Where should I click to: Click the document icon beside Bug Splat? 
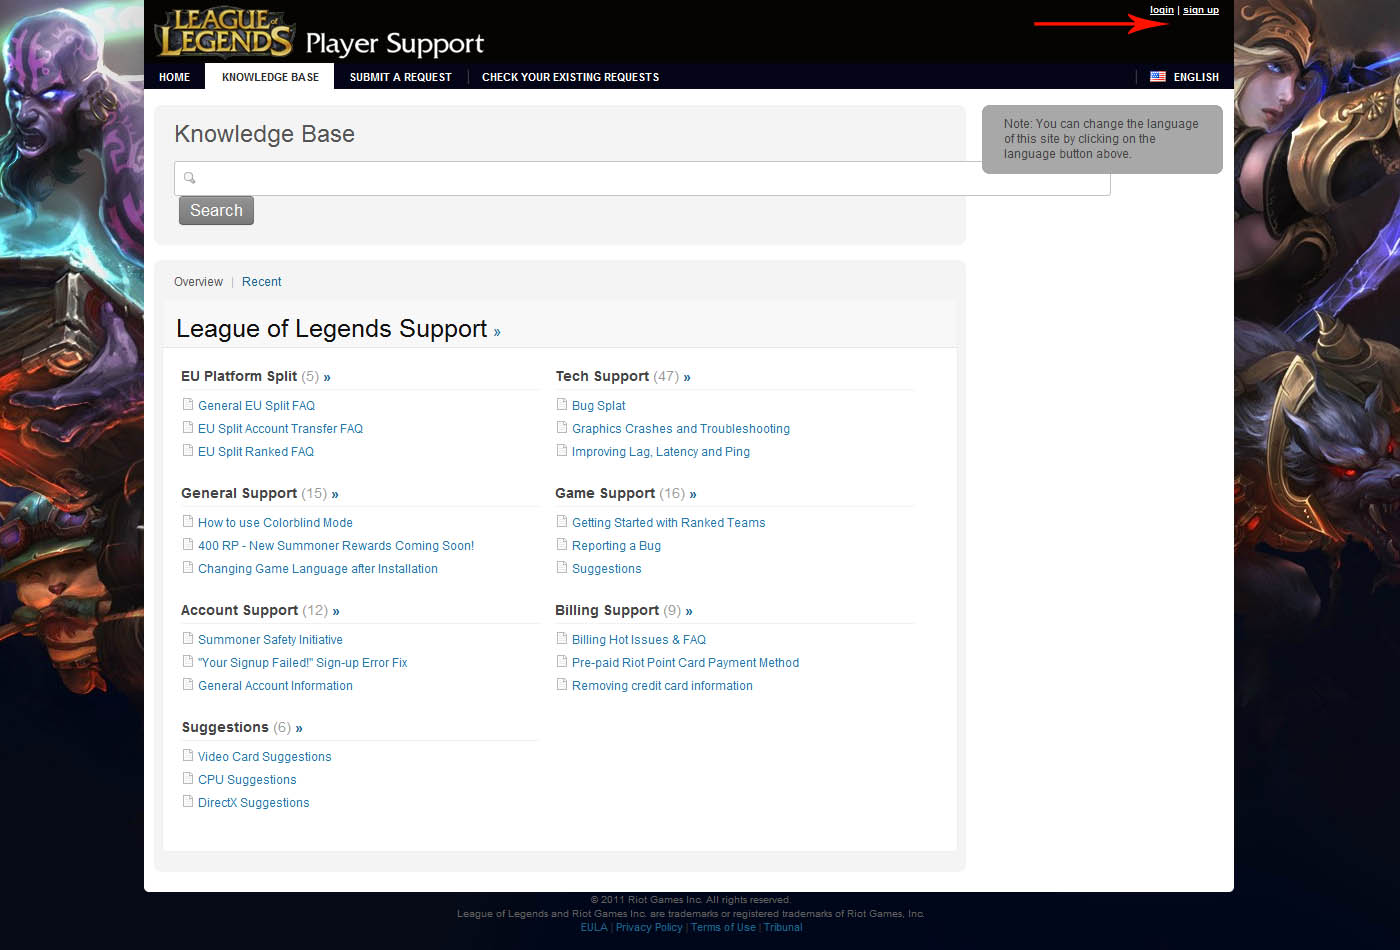(x=562, y=404)
